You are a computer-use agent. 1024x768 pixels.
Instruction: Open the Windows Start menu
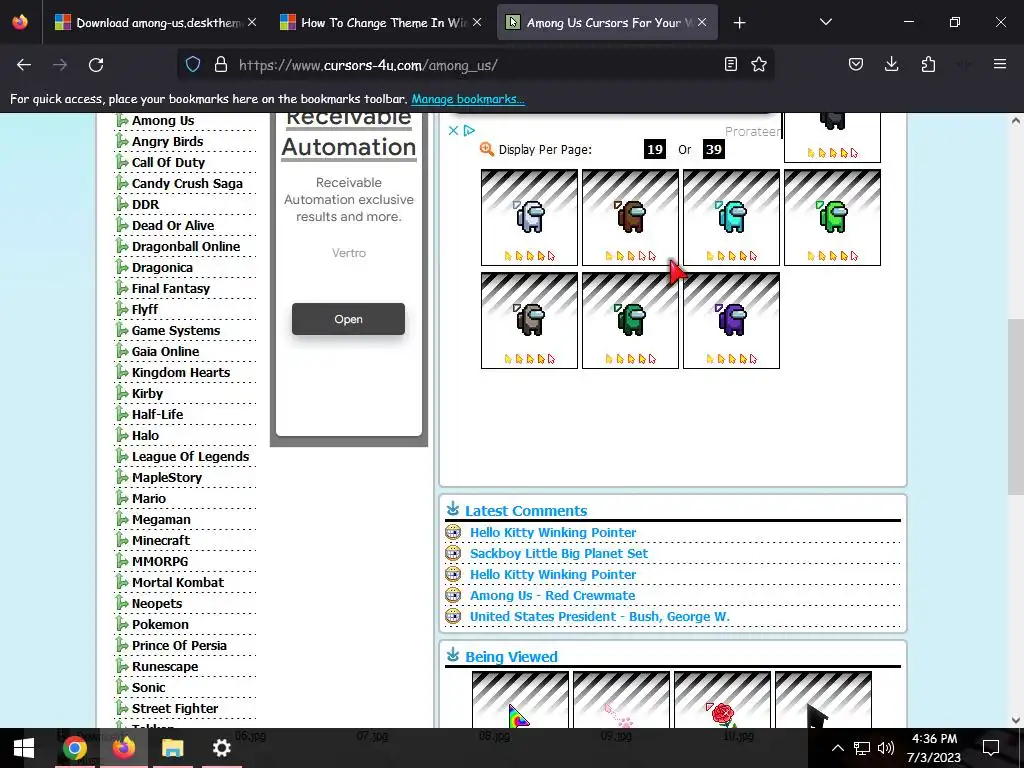(24, 748)
